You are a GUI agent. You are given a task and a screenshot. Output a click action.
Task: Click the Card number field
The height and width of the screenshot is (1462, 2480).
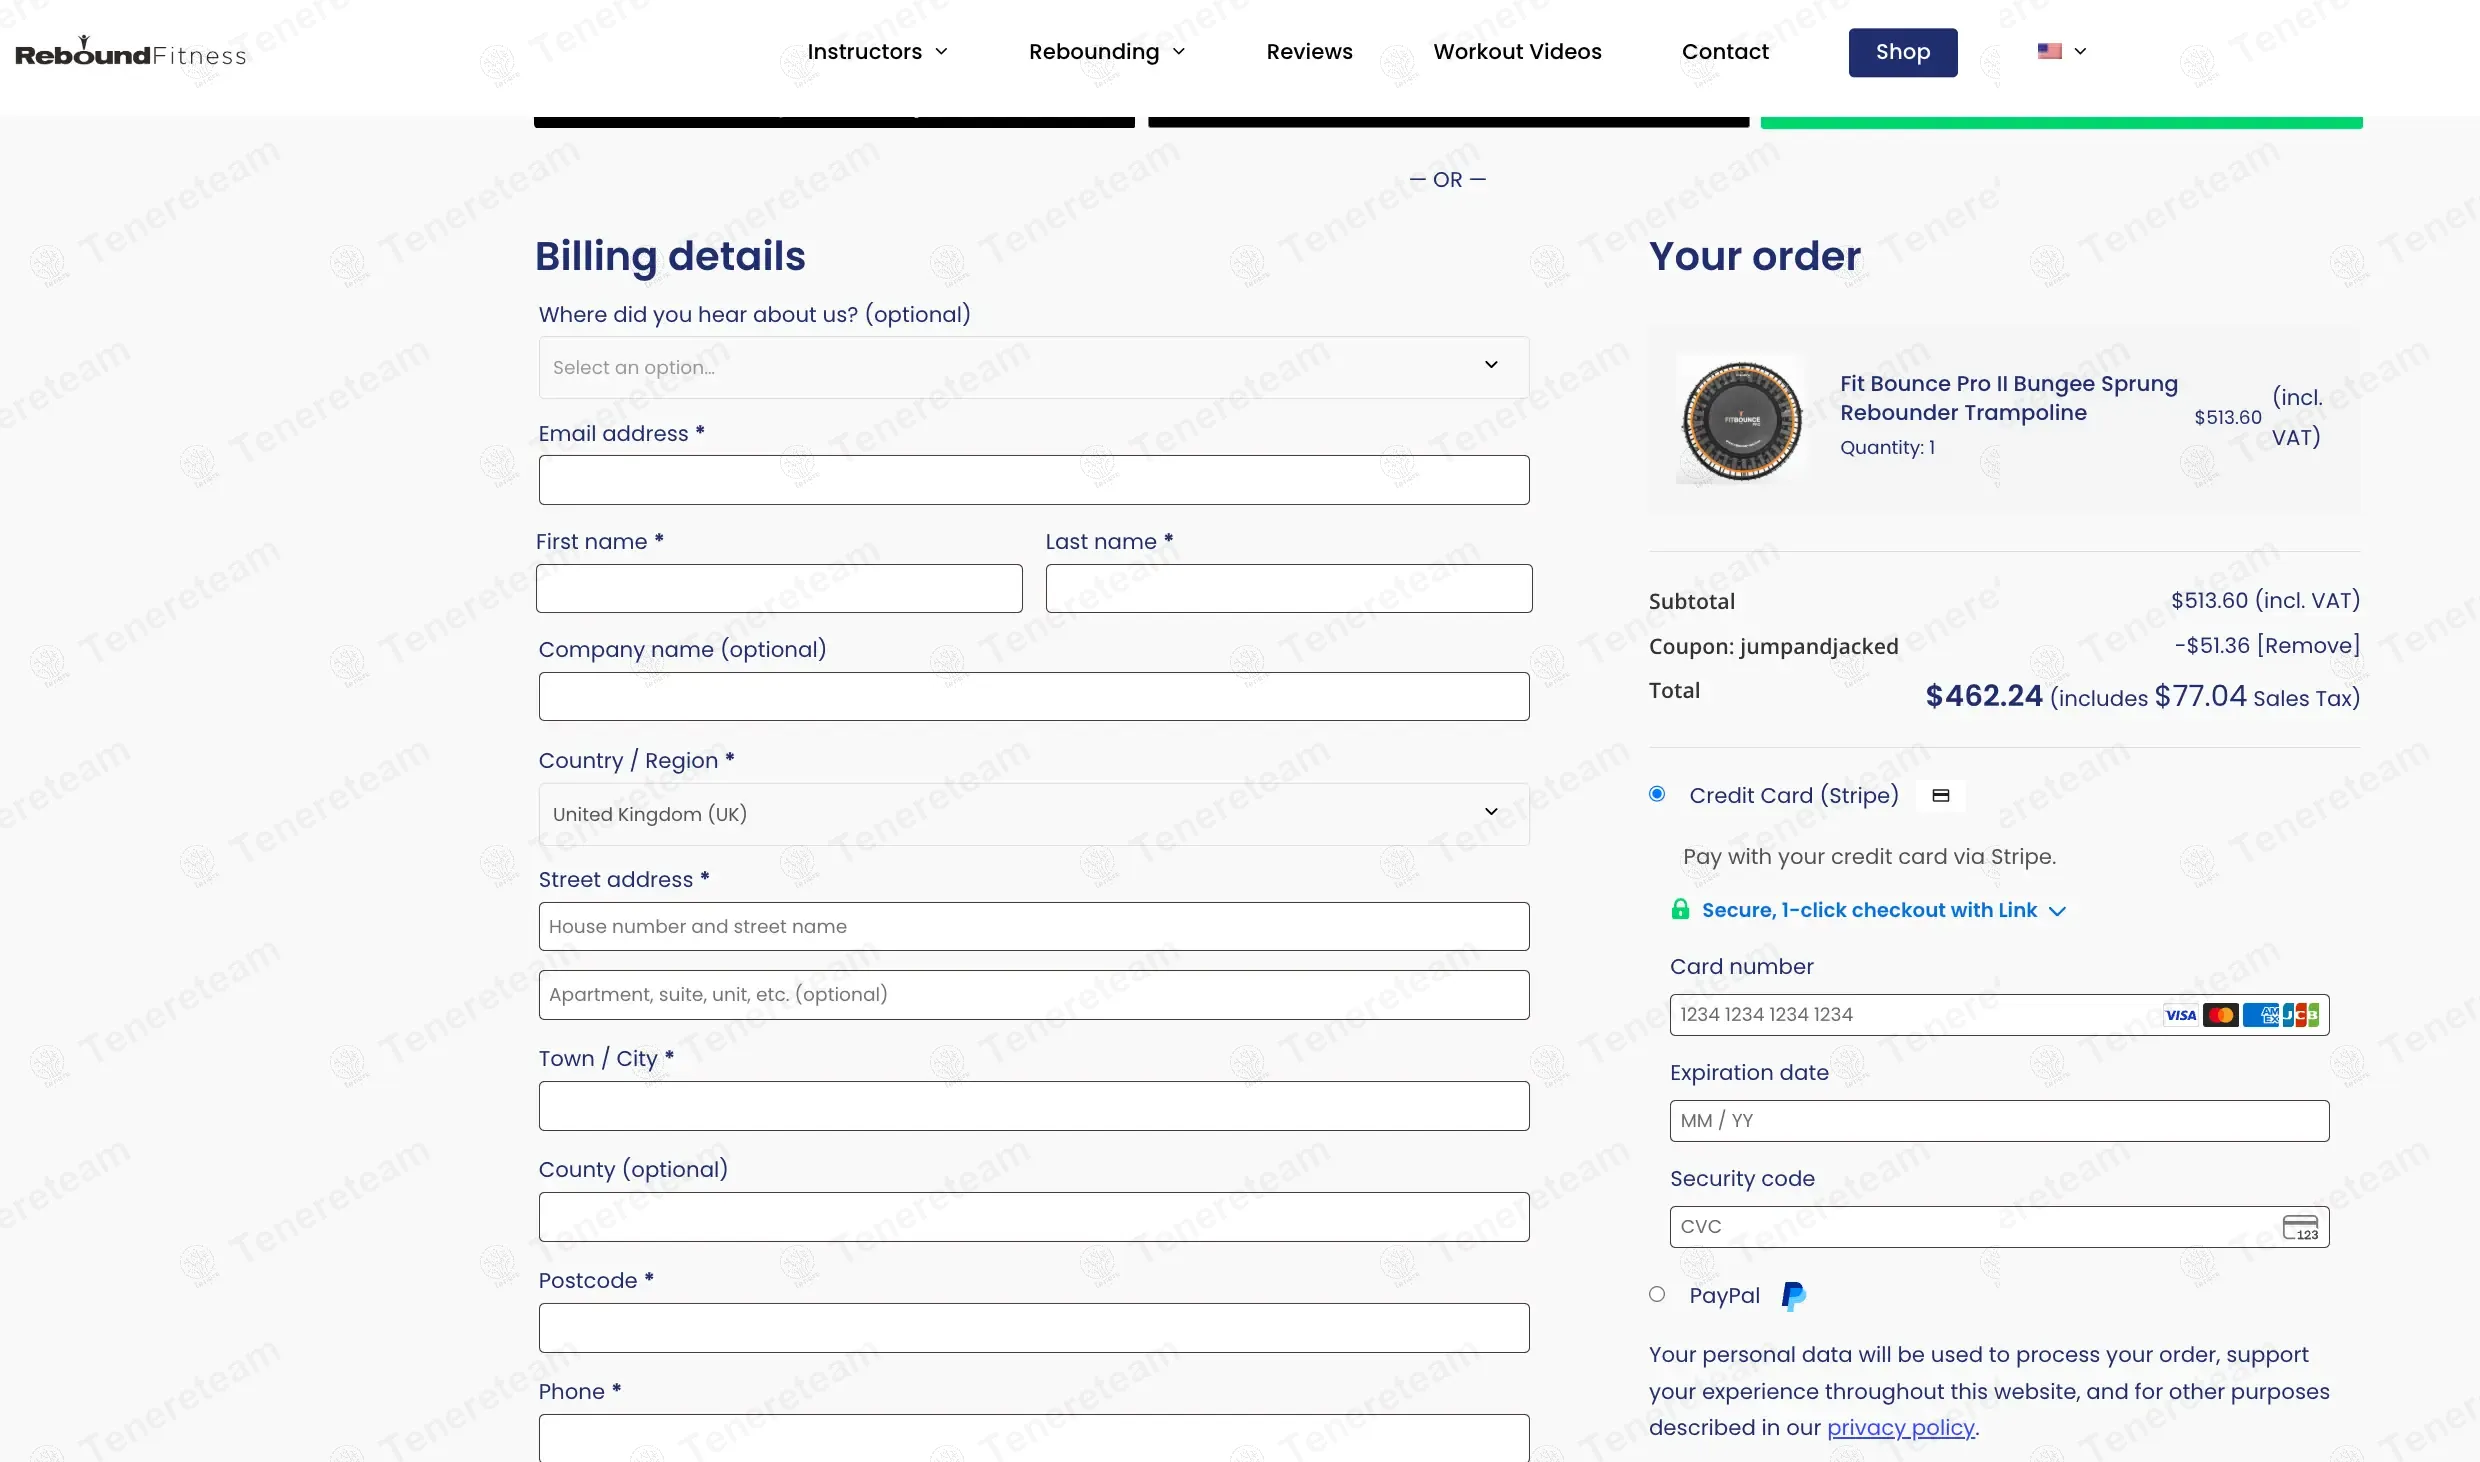[x=1999, y=1015]
